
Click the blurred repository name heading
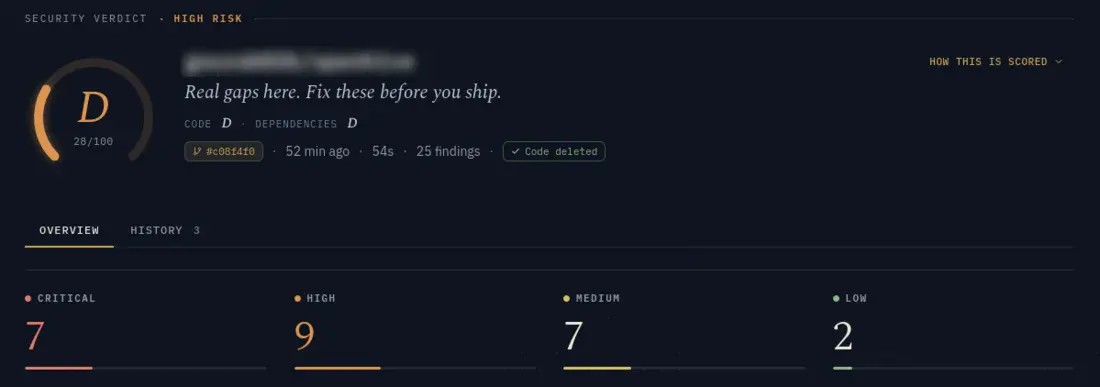(298, 64)
